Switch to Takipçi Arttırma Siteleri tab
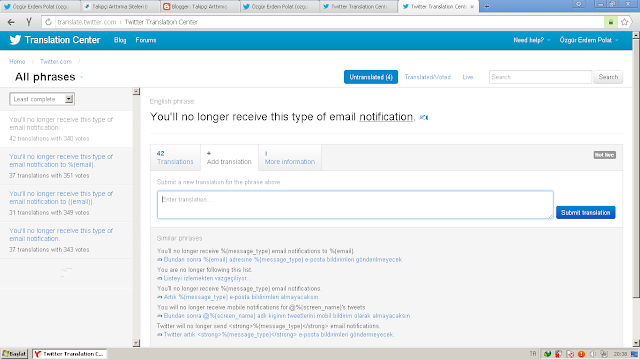Image resolution: width=640 pixels, height=360 pixels. 120,7
